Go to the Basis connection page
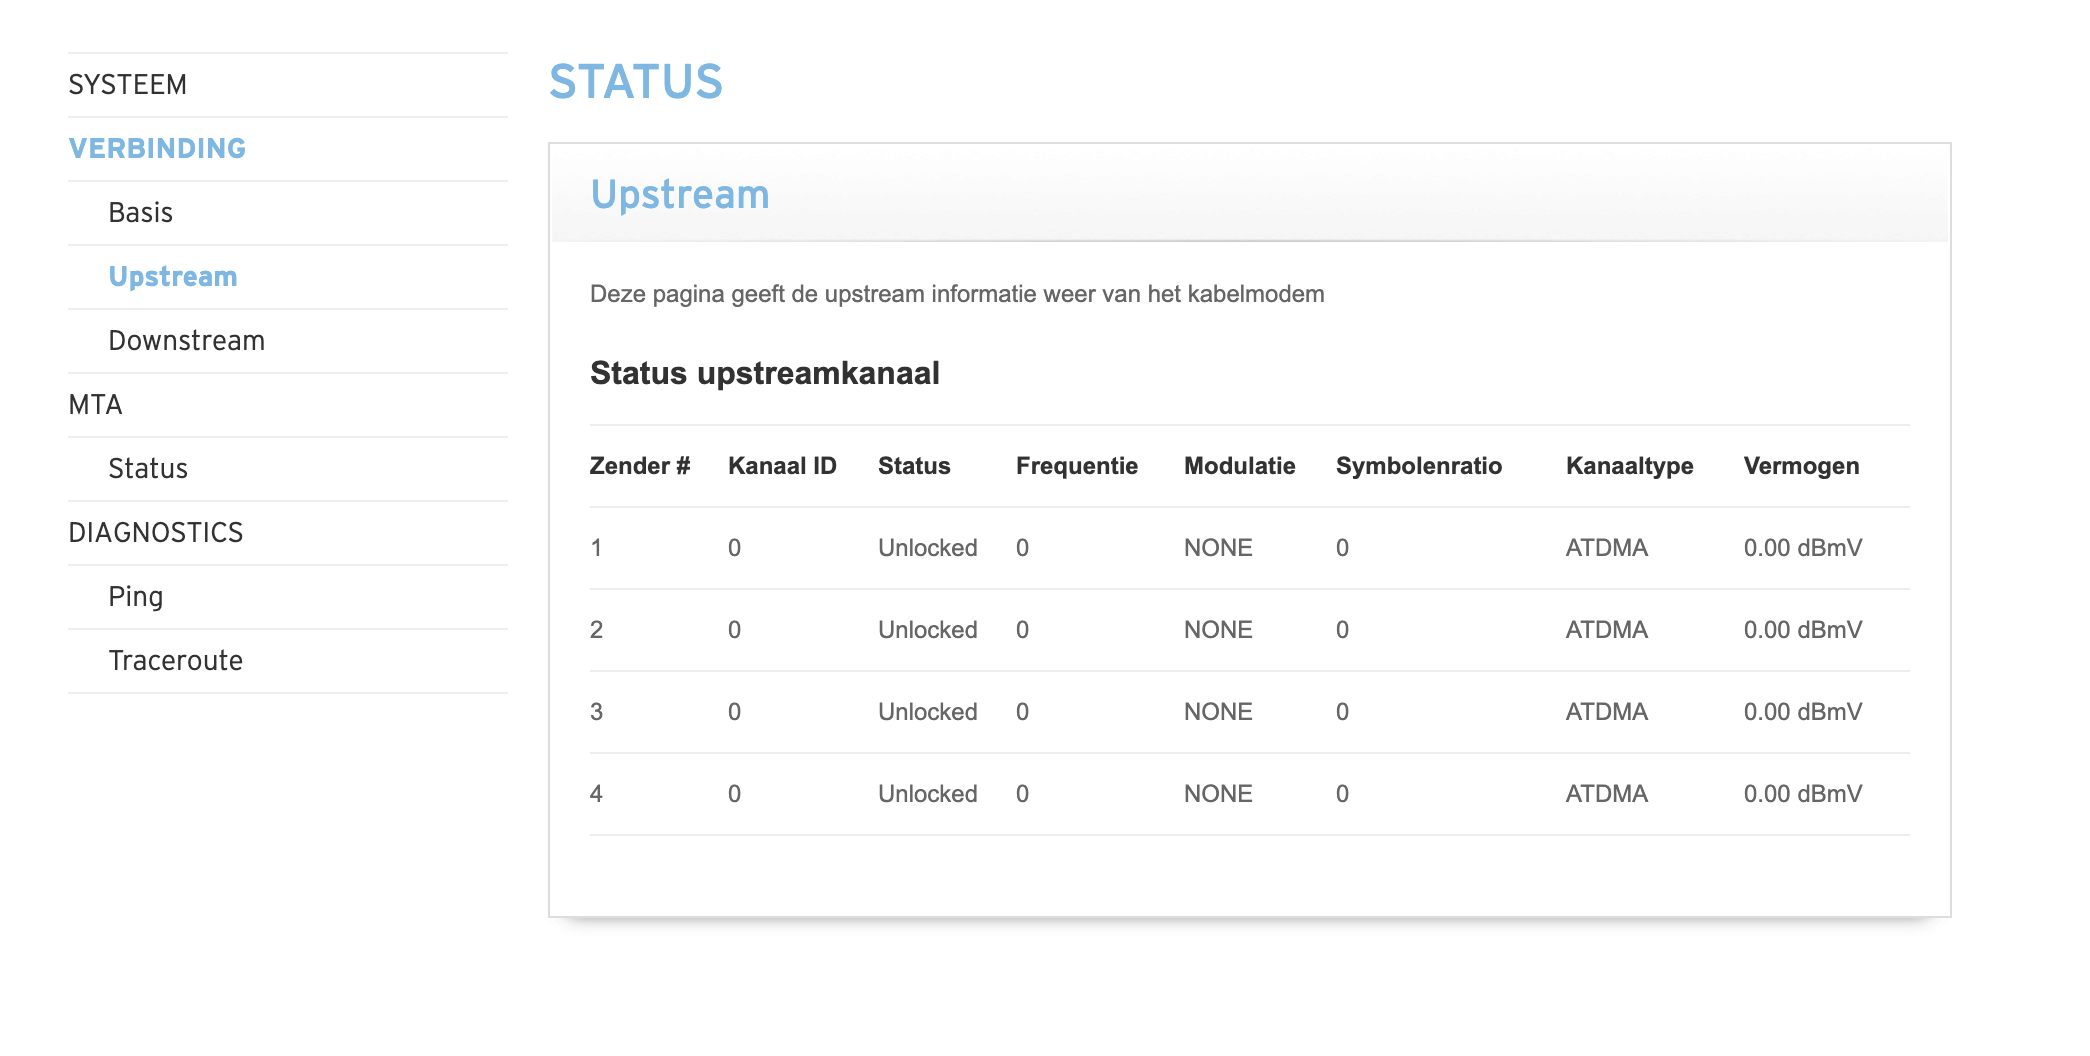2090x1056 pixels. (140, 213)
